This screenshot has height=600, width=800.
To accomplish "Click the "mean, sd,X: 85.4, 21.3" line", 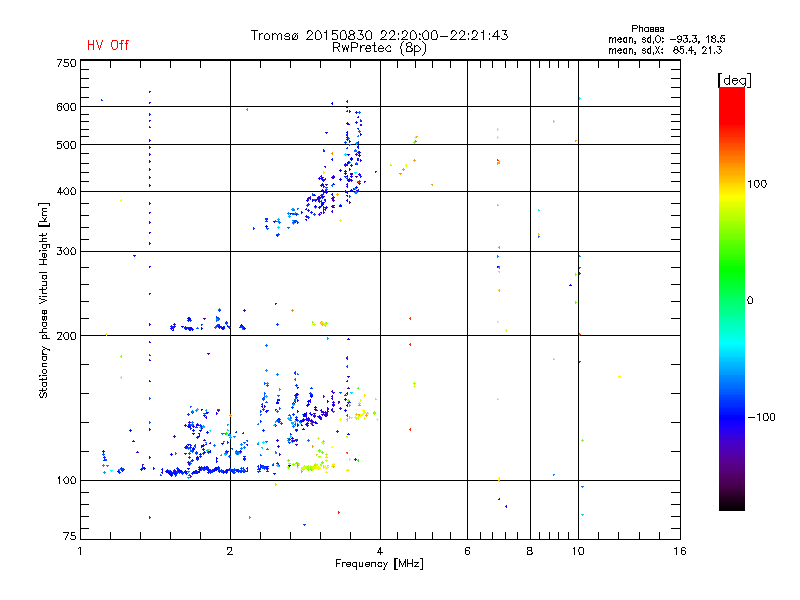I will [x=665, y=50].
